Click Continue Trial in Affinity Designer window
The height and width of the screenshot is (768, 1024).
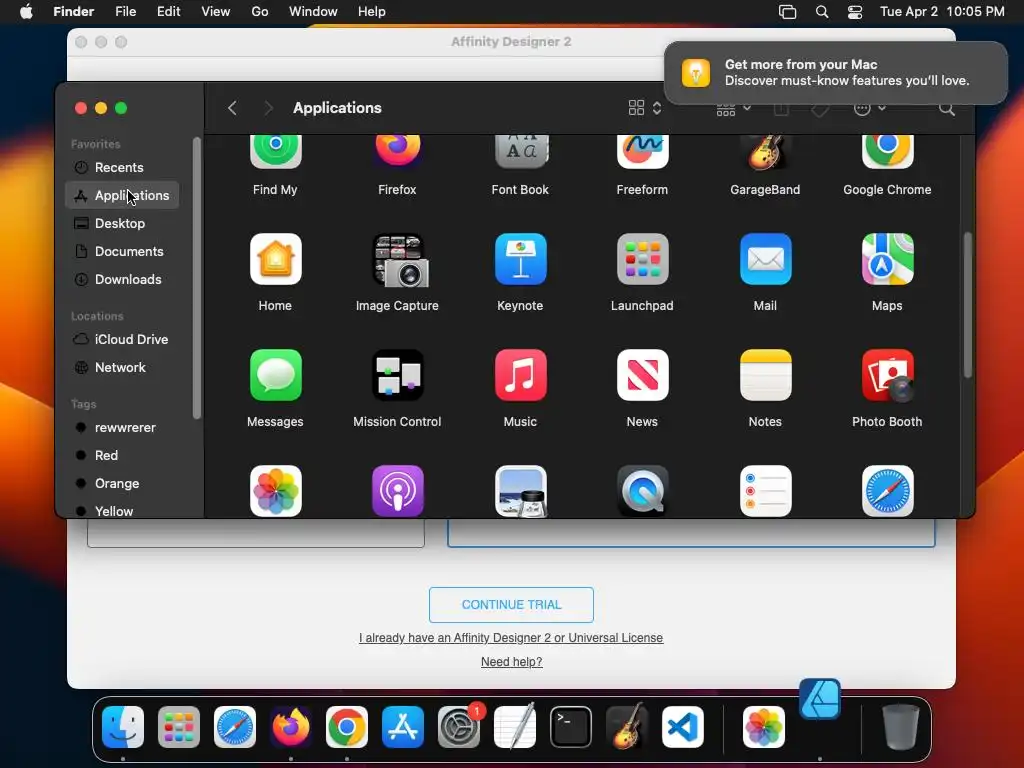pos(511,605)
